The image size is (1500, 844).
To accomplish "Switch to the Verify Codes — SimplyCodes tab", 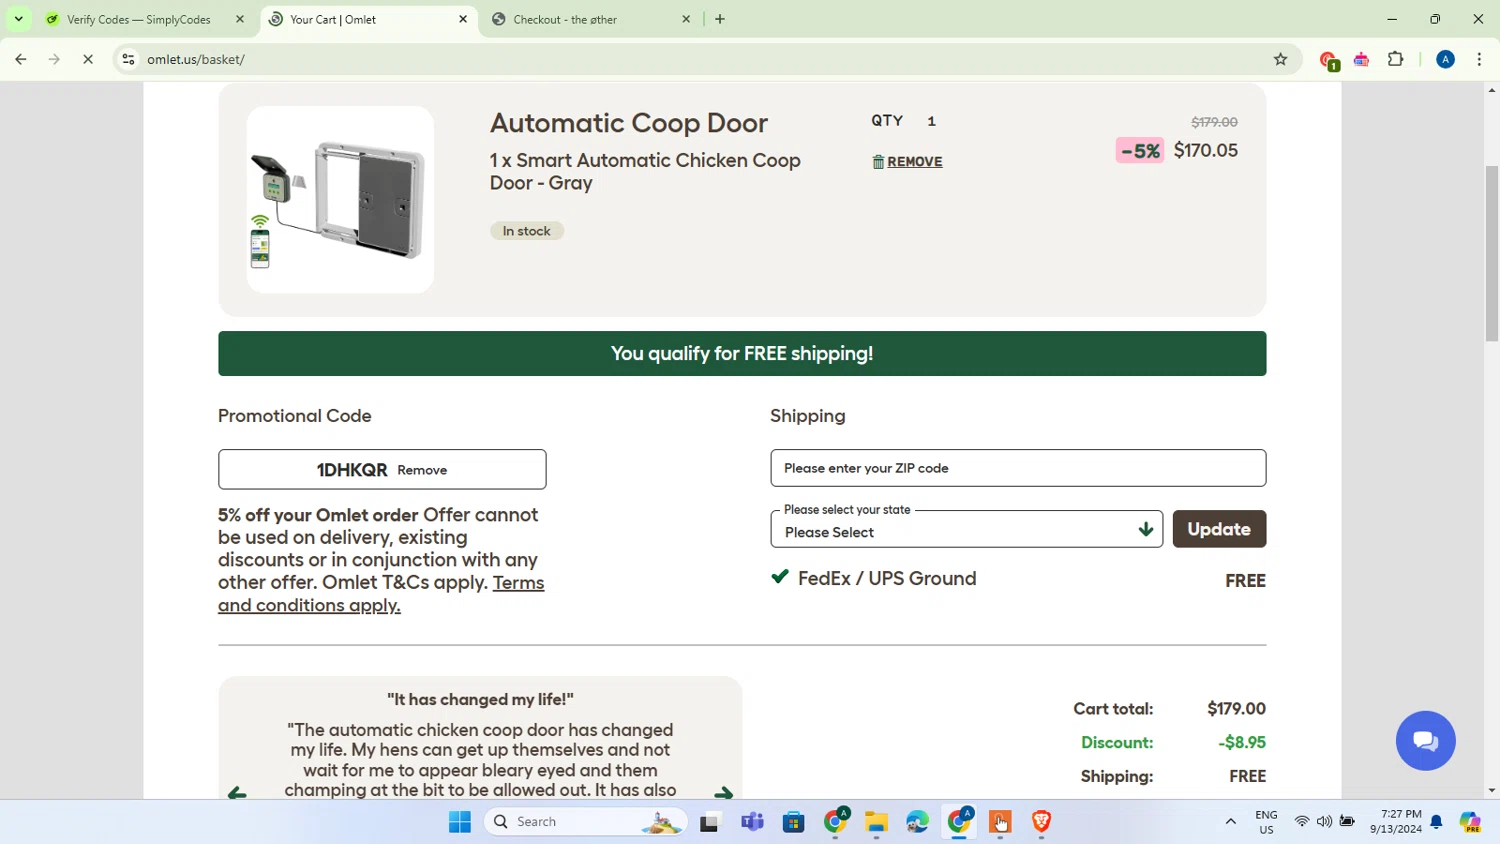I will click(x=139, y=19).
